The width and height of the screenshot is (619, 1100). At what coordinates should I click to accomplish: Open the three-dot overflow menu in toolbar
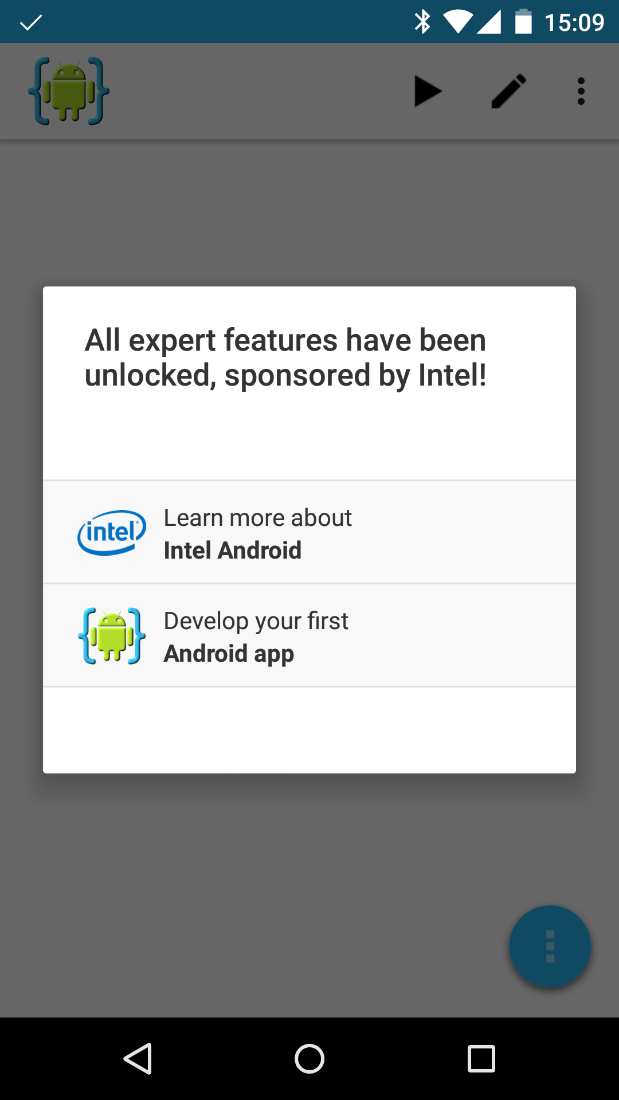[x=581, y=91]
